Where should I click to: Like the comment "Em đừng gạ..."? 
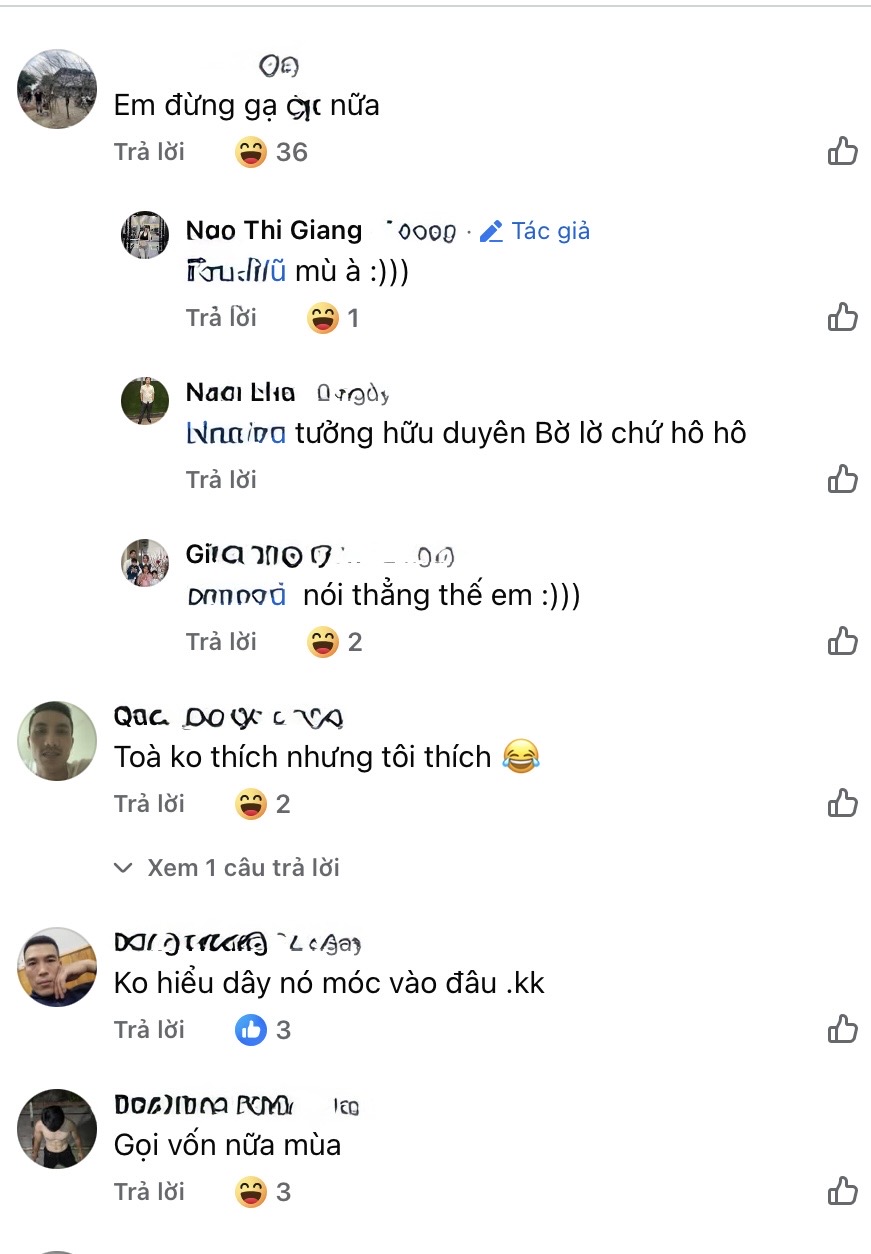point(843,150)
